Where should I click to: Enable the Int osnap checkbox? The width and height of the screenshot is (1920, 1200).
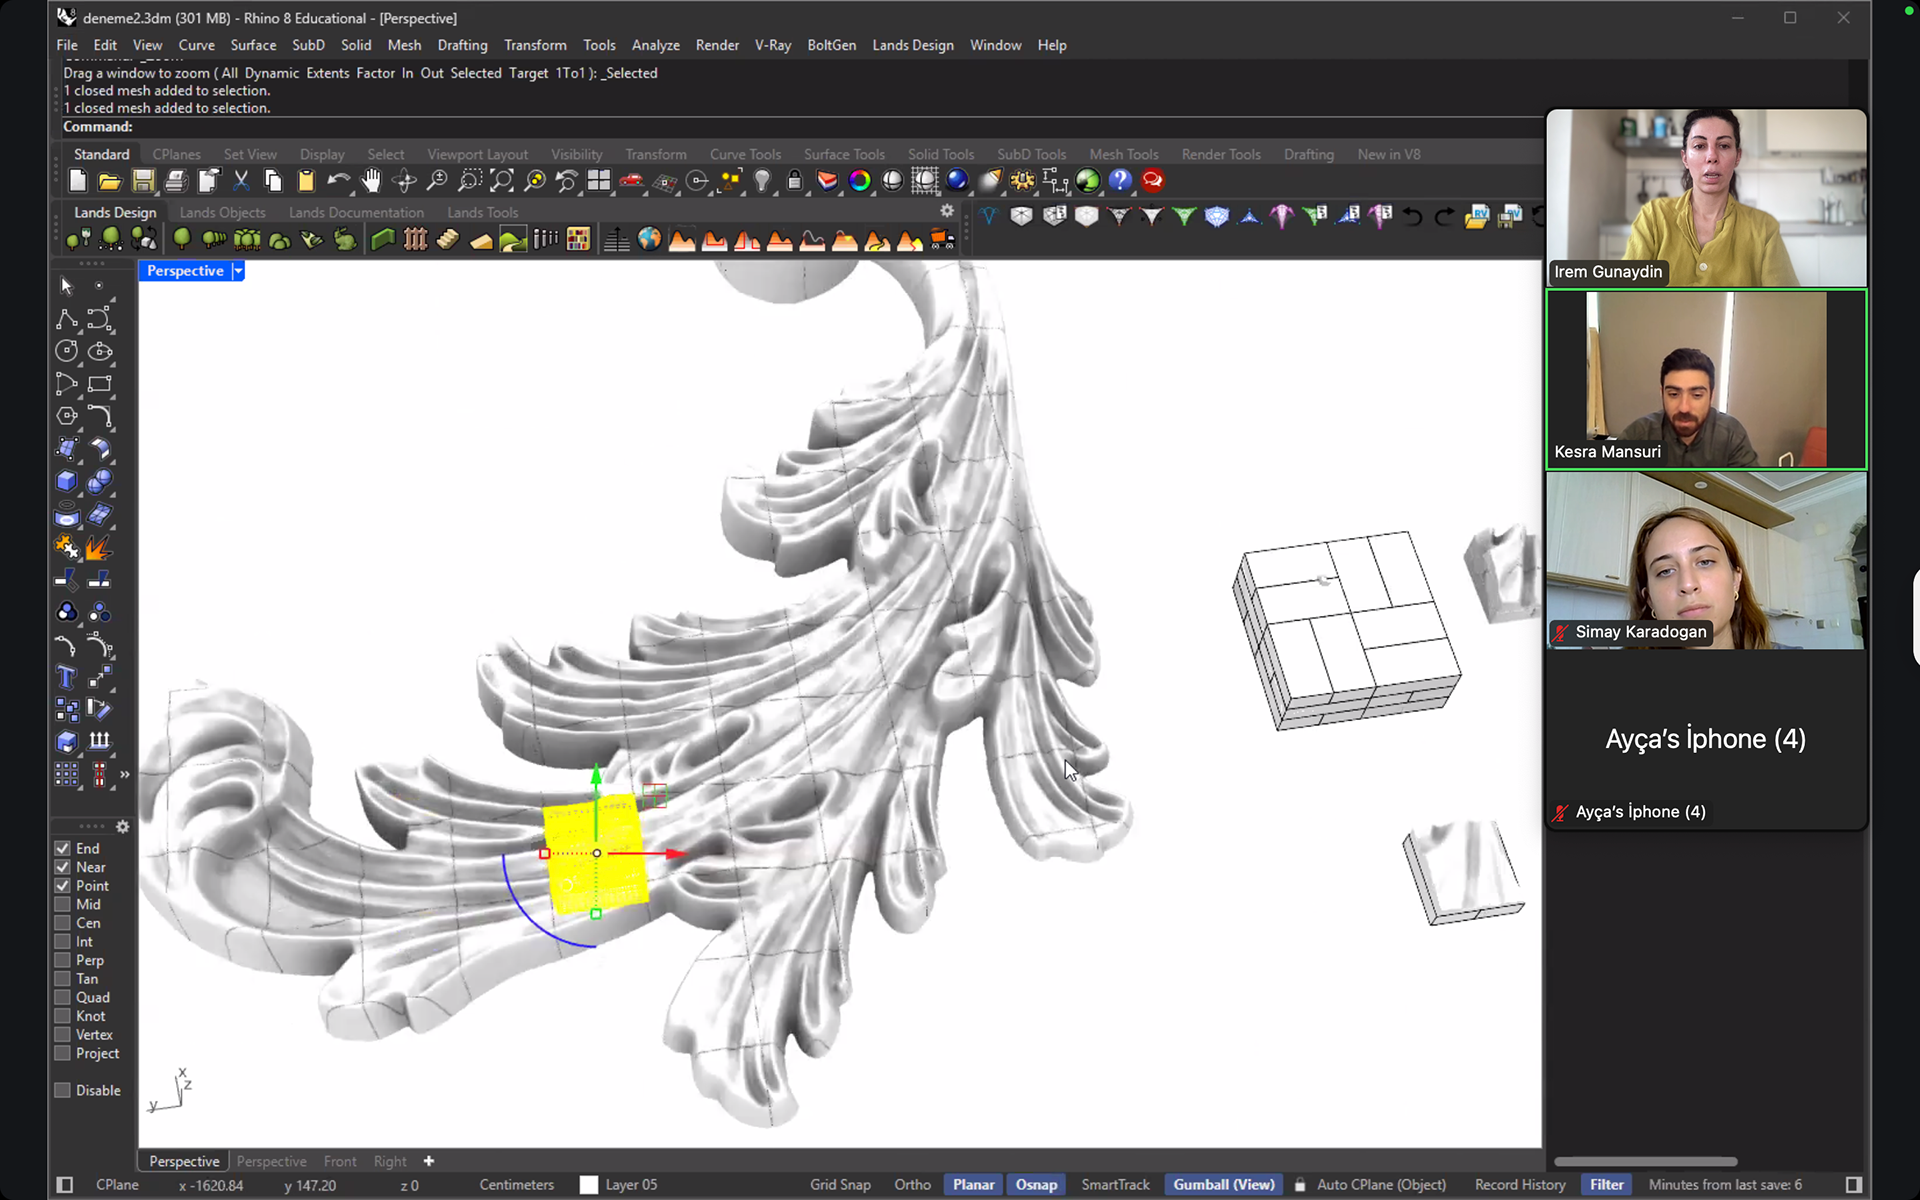point(62,942)
